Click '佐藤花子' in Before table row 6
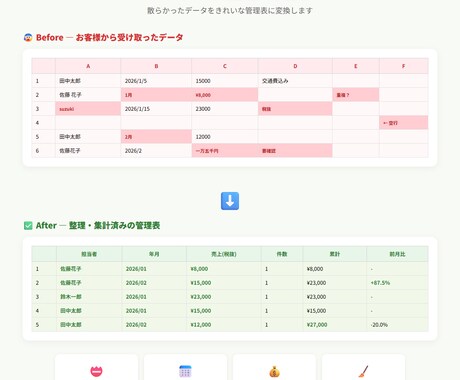Screen dimensions: 460x380 (88, 151)
